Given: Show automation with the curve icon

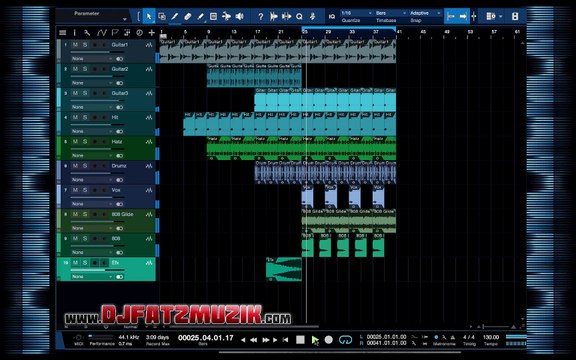Looking at the screenshot, I should pos(101,33).
